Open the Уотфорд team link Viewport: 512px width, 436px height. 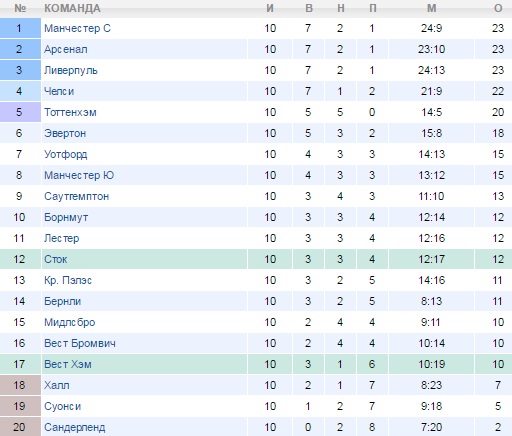(66, 154)
